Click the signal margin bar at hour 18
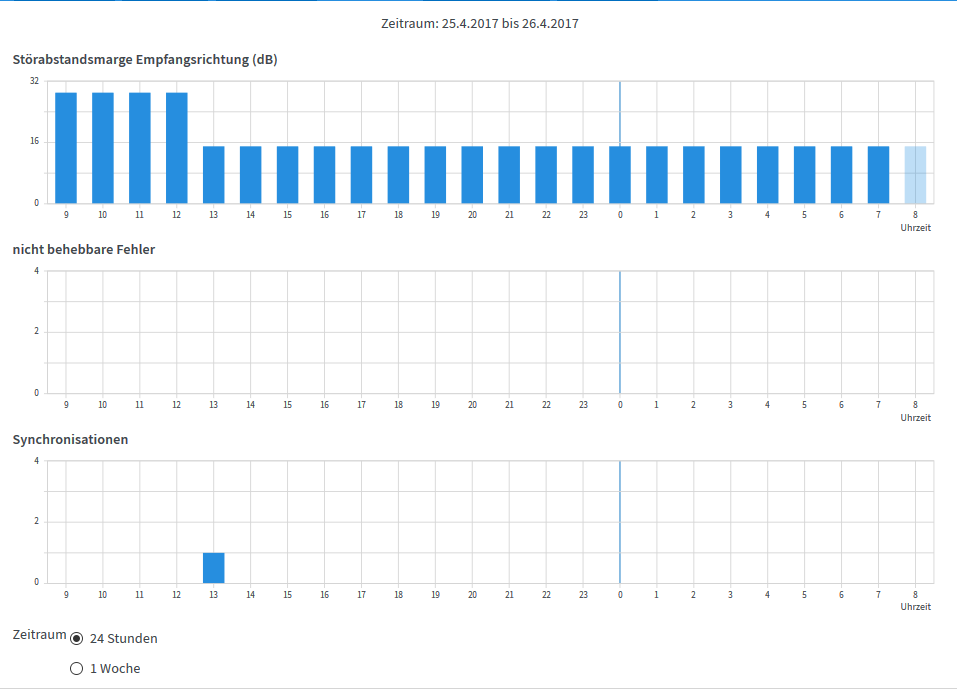 pos(398,175)
